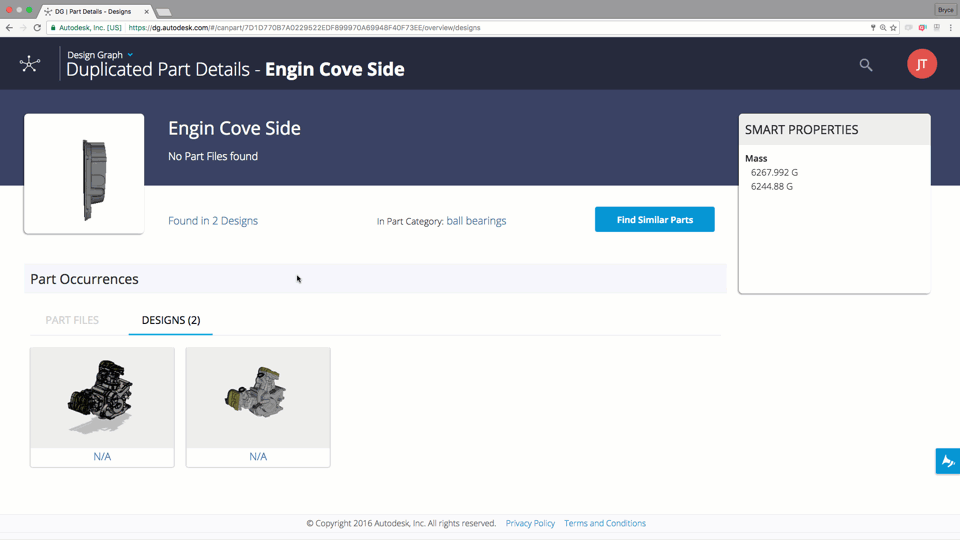The image size is (960, 540).
Task: Click the grey speech bubble extension icon
Action: point(909,28)
